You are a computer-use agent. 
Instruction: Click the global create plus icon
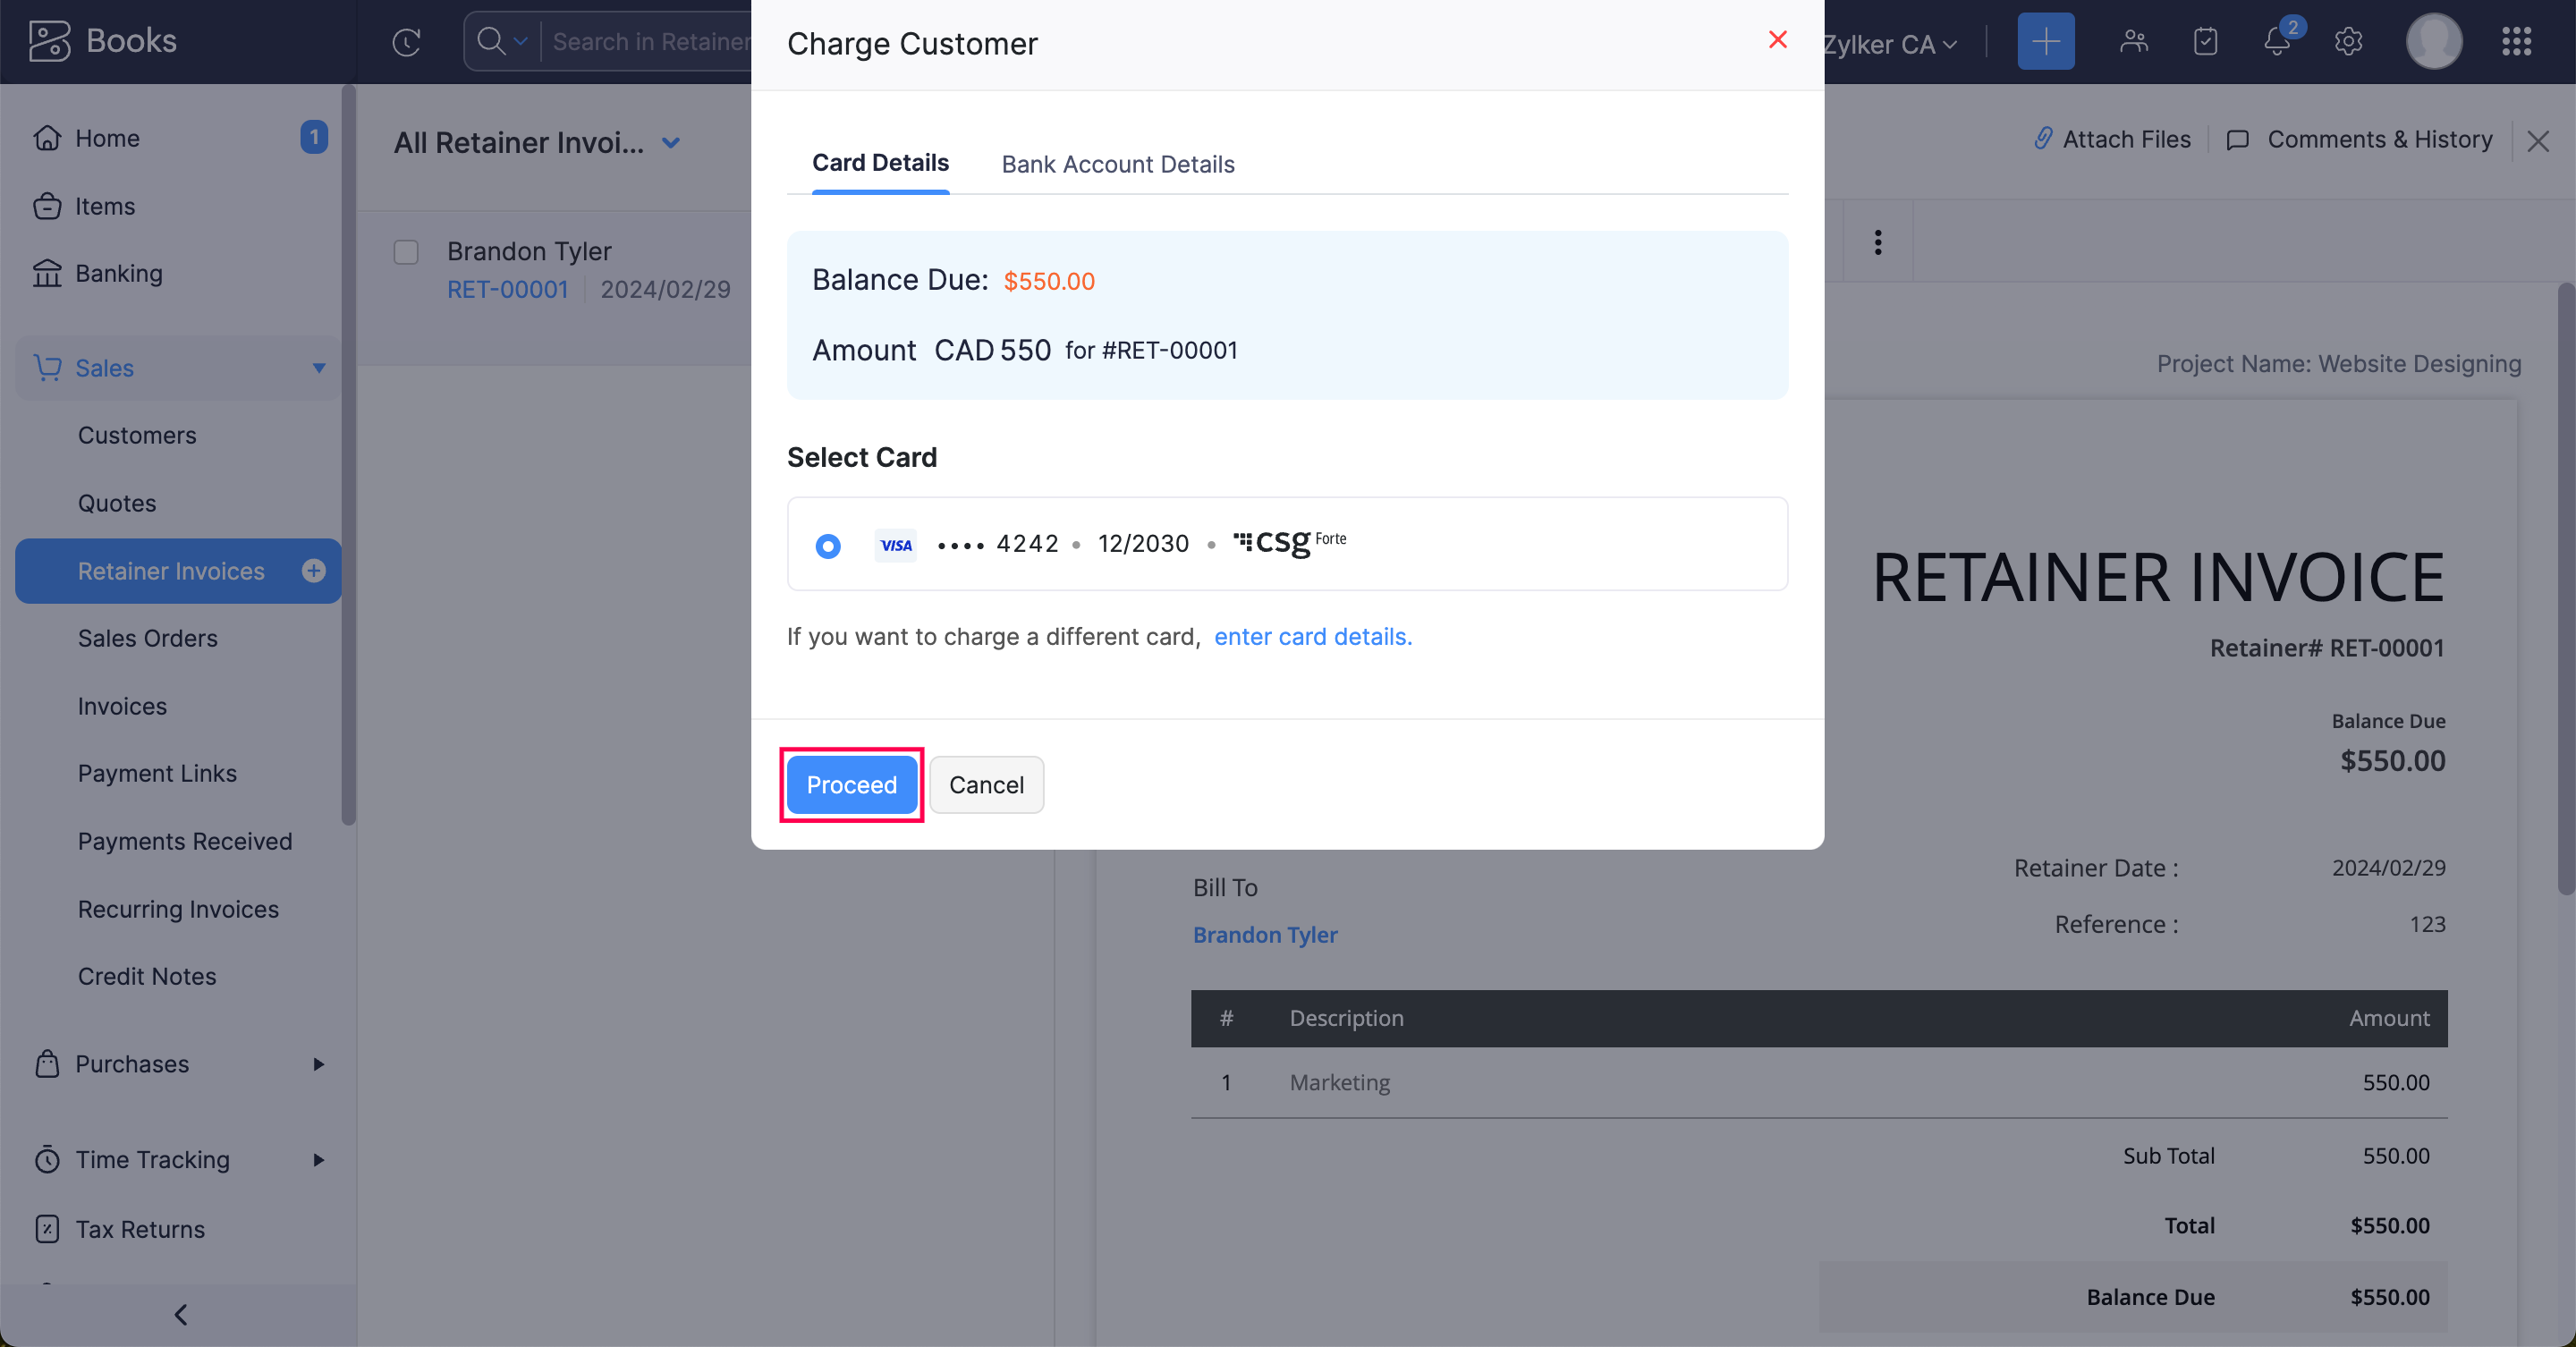click(x=2045, y=41)
